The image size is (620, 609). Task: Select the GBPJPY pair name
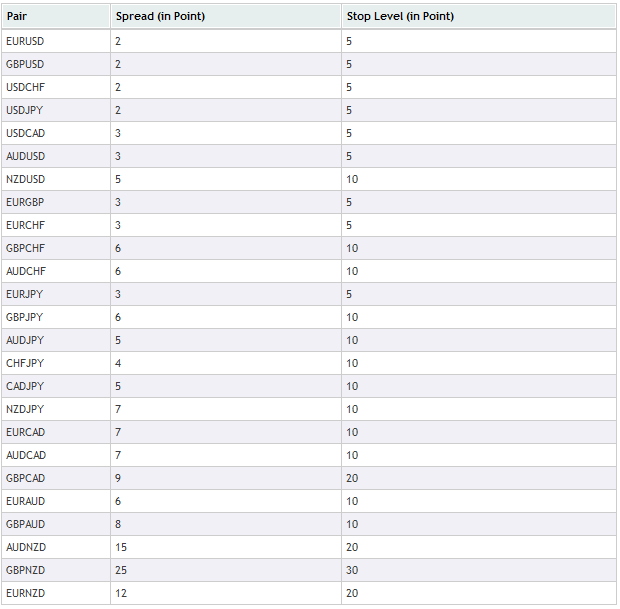25,317
